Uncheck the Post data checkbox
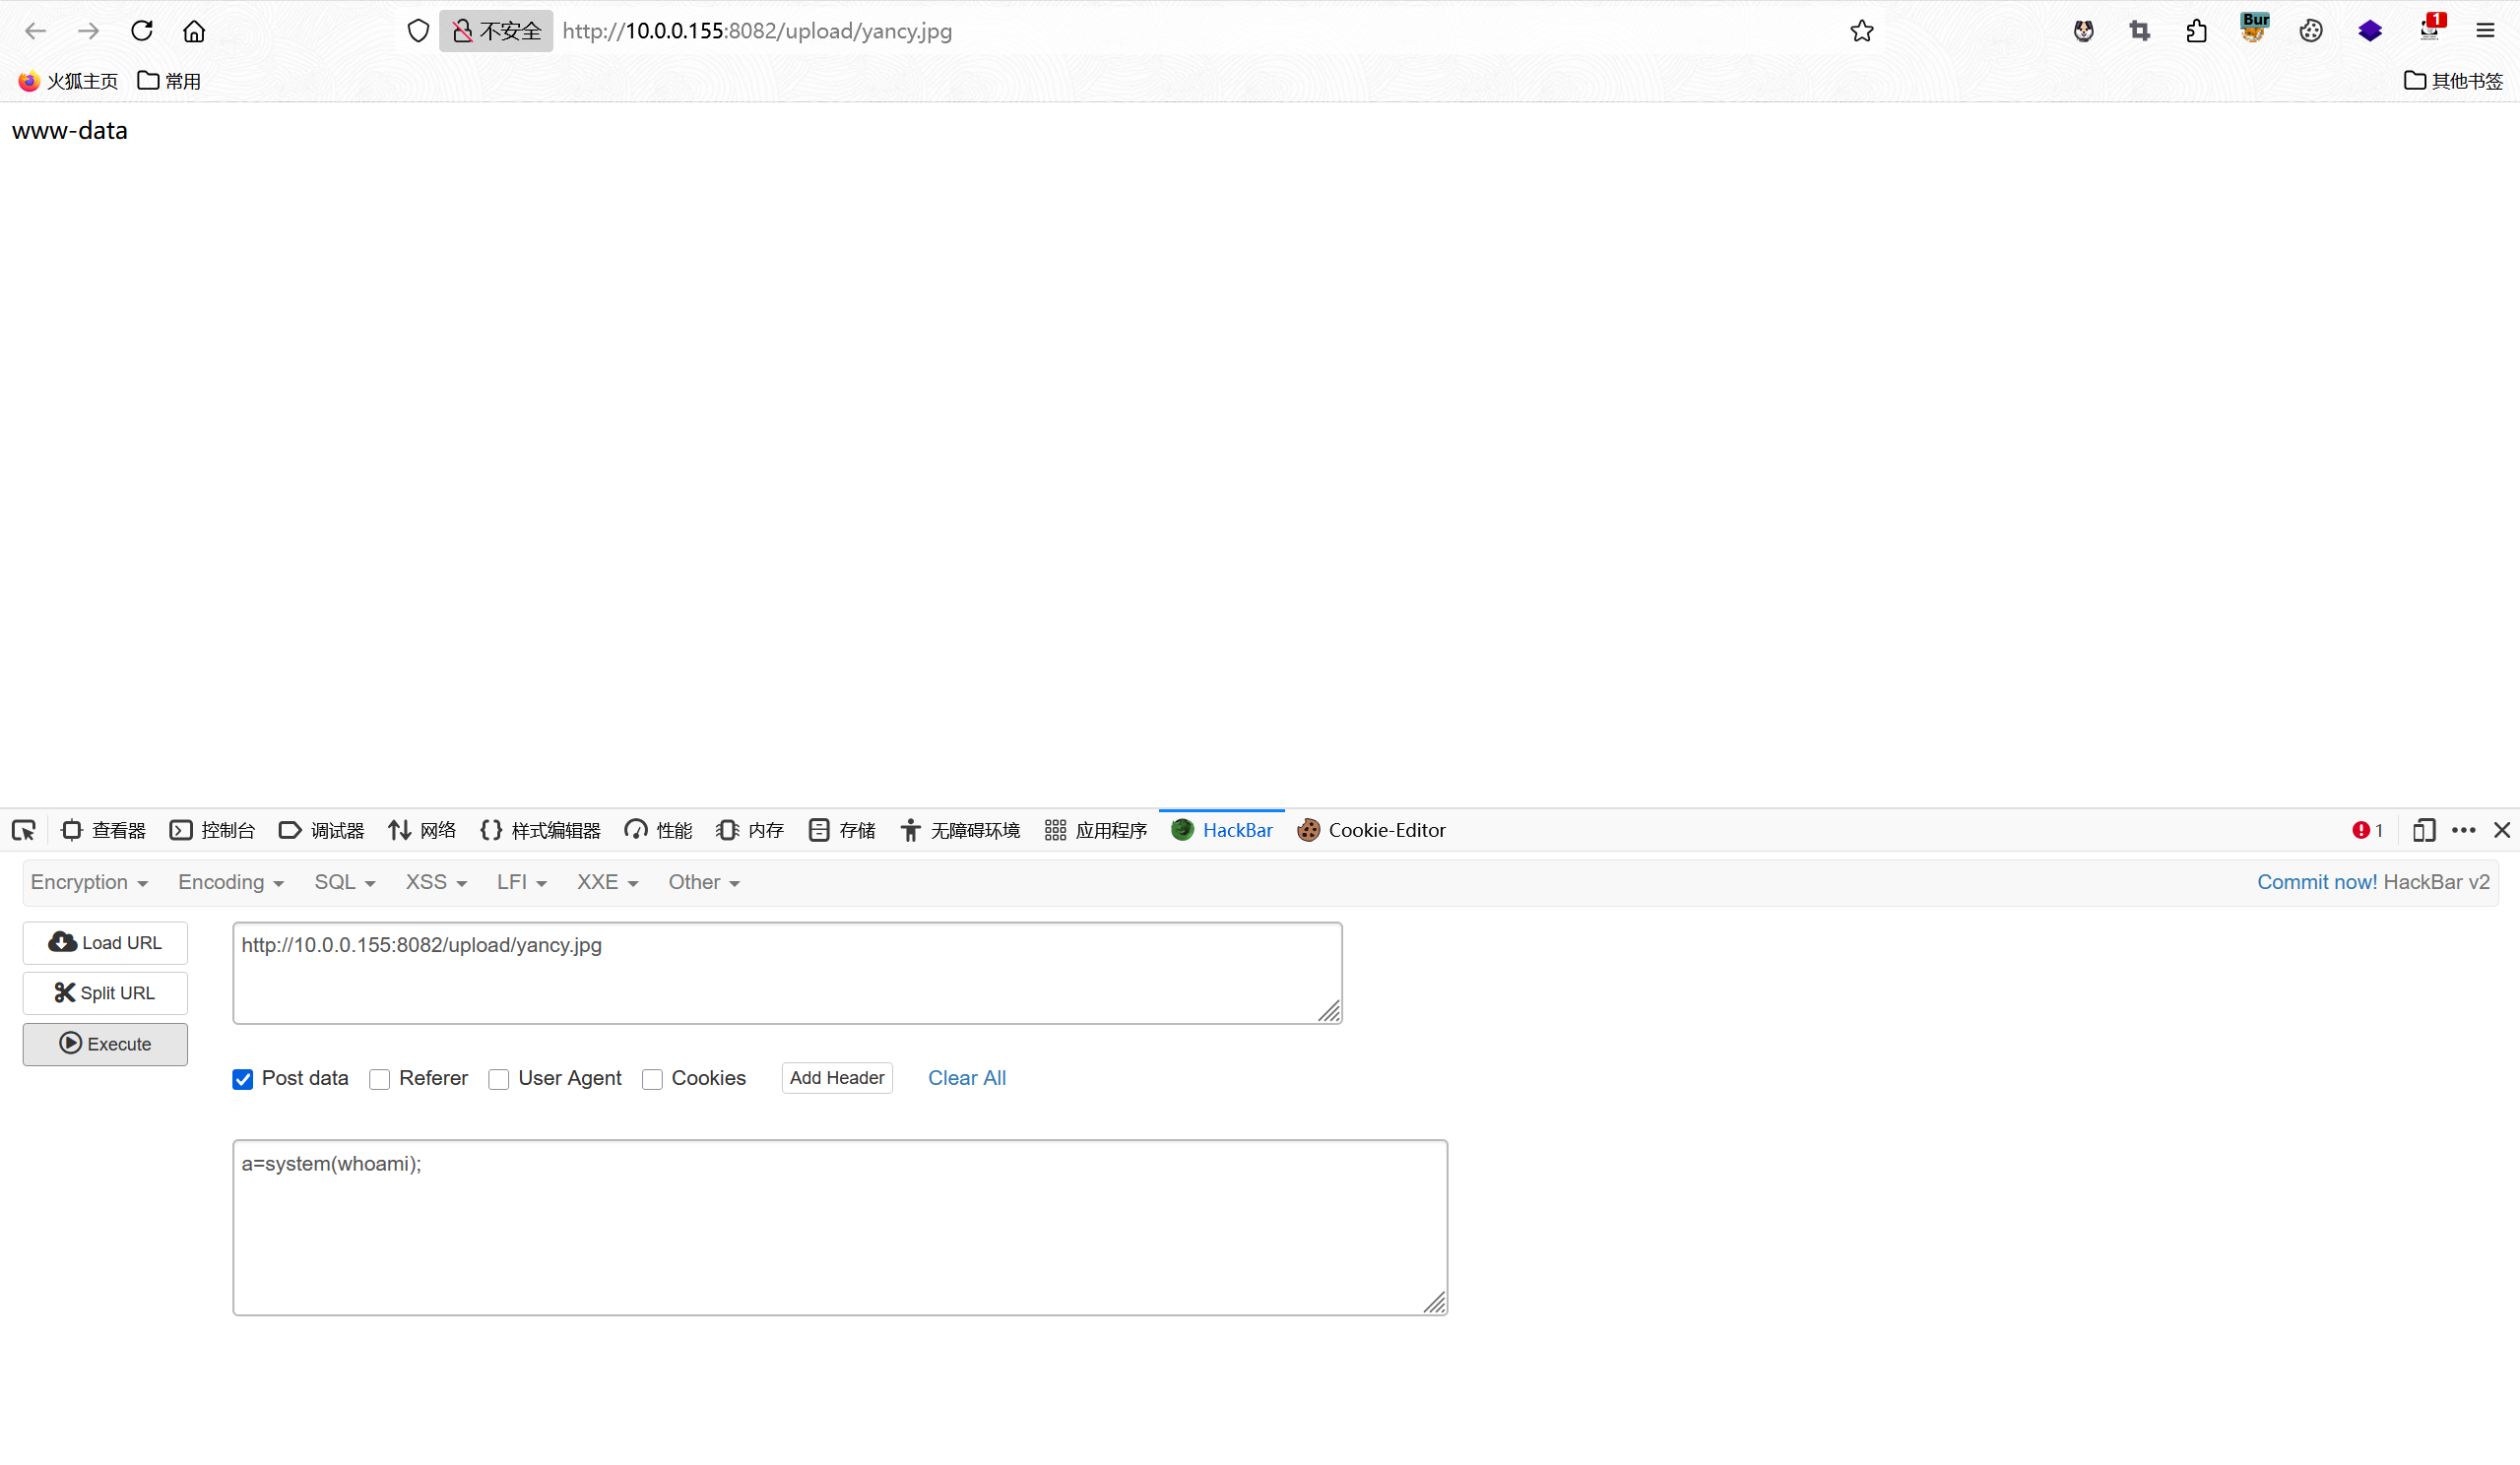This screenshot has width=2520, height=1465. click(243, 1079)
